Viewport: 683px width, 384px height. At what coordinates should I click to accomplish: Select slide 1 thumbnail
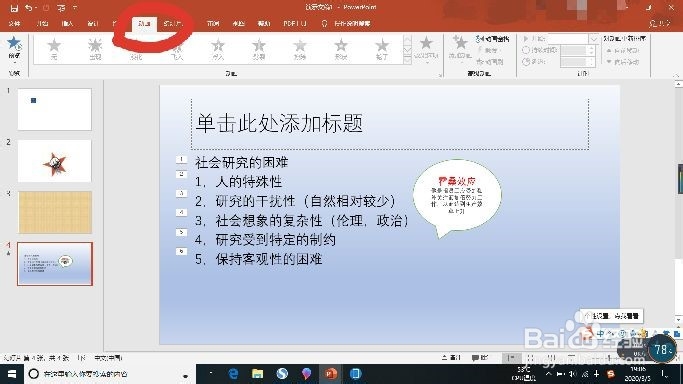click(54, 109)
